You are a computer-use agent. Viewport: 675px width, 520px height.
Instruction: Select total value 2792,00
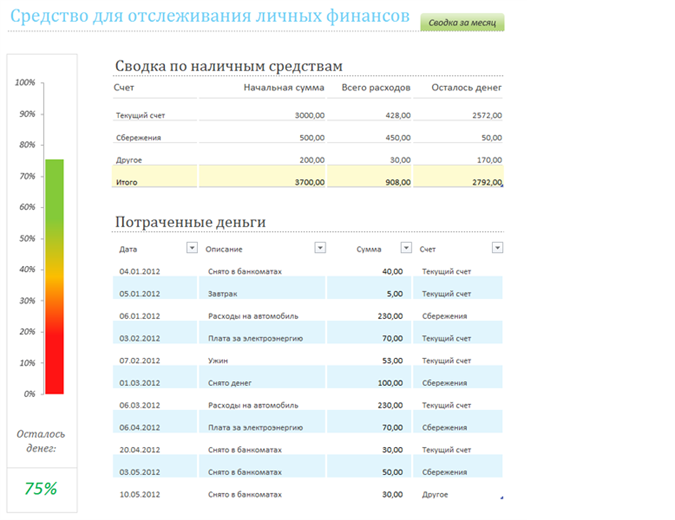(x=487, y=183)
